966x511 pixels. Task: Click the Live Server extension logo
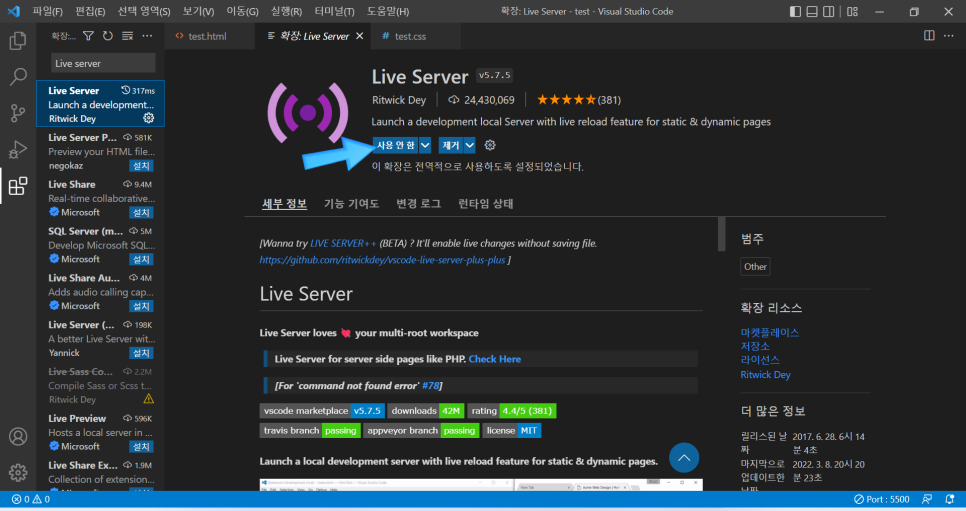point(308,113)
